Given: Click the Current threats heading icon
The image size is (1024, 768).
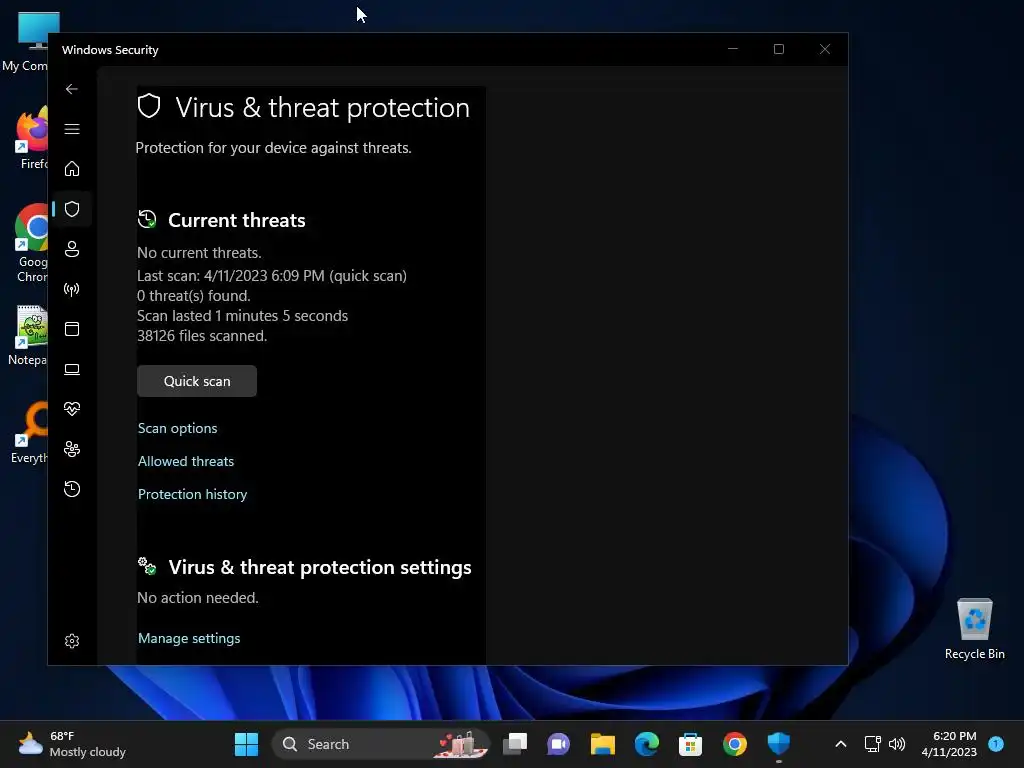Looking at the screenshot, I should (x=147, y=219).
